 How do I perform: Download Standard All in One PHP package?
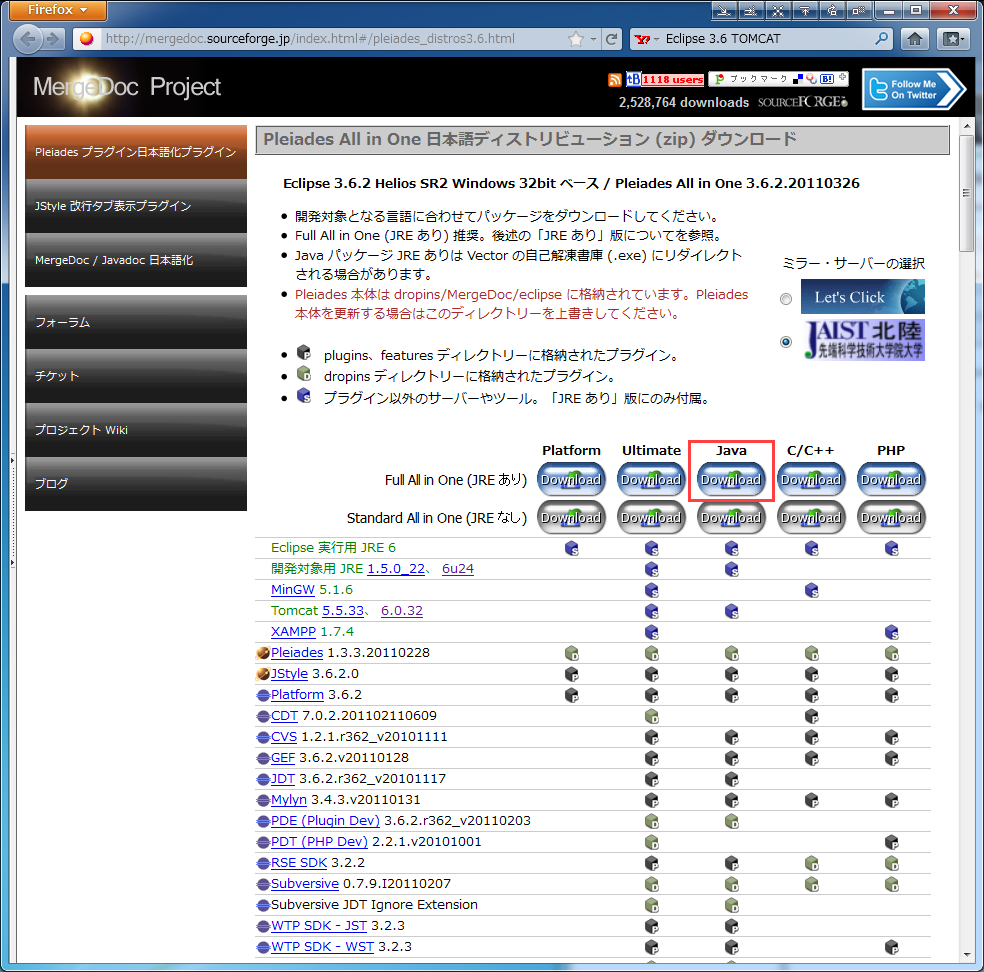click(x=891, y=518)
